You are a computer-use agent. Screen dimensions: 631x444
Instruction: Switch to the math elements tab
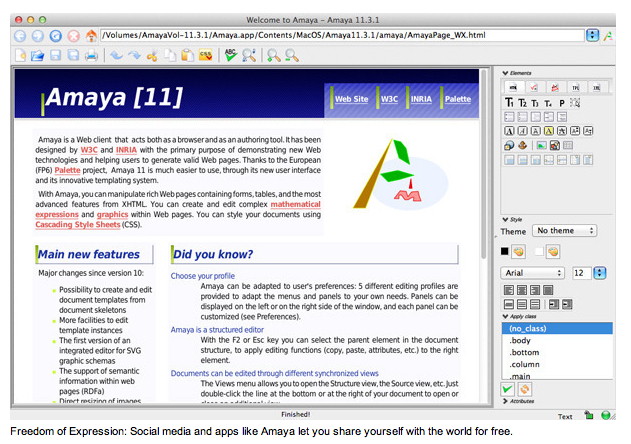(534, 87)
